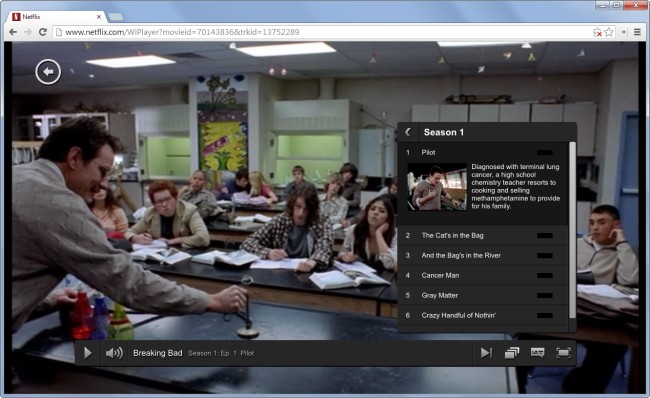Click the Pilot episode description text
This screenshot has height=398, width=650.
click(516, 186)
